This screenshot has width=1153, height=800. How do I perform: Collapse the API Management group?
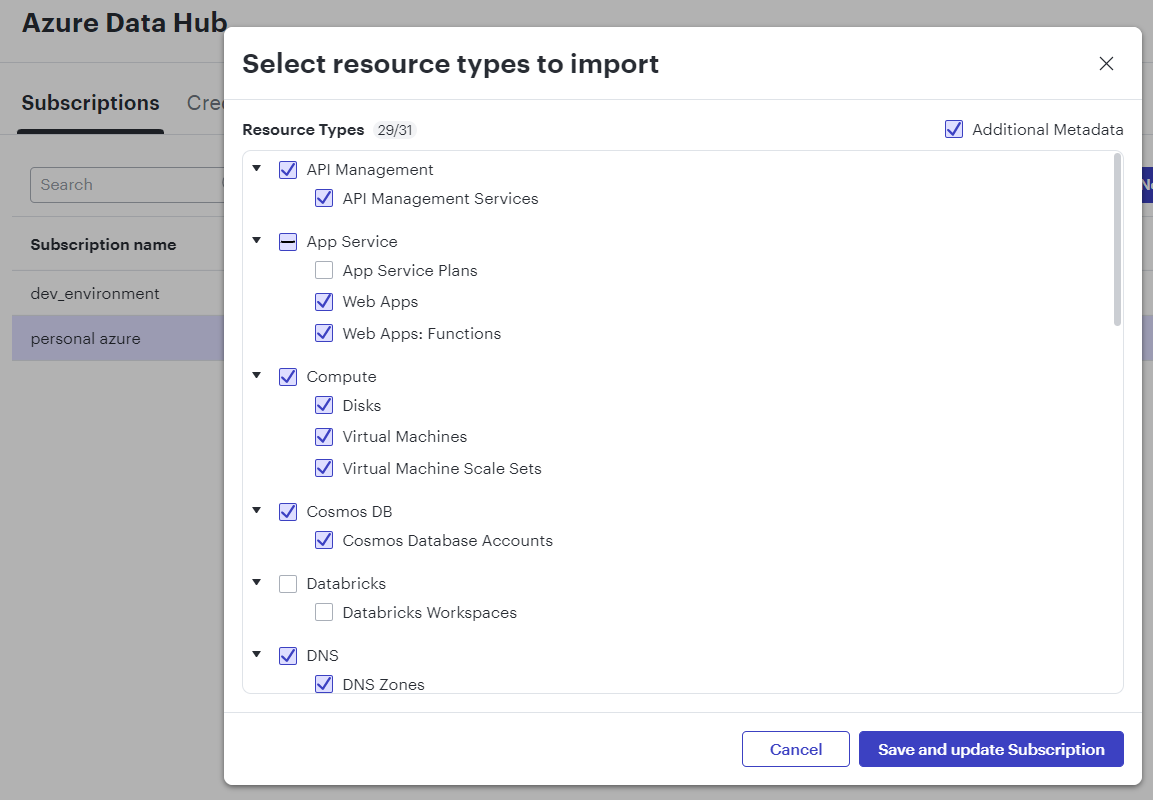pyautogui.click(x=257, y=168)
